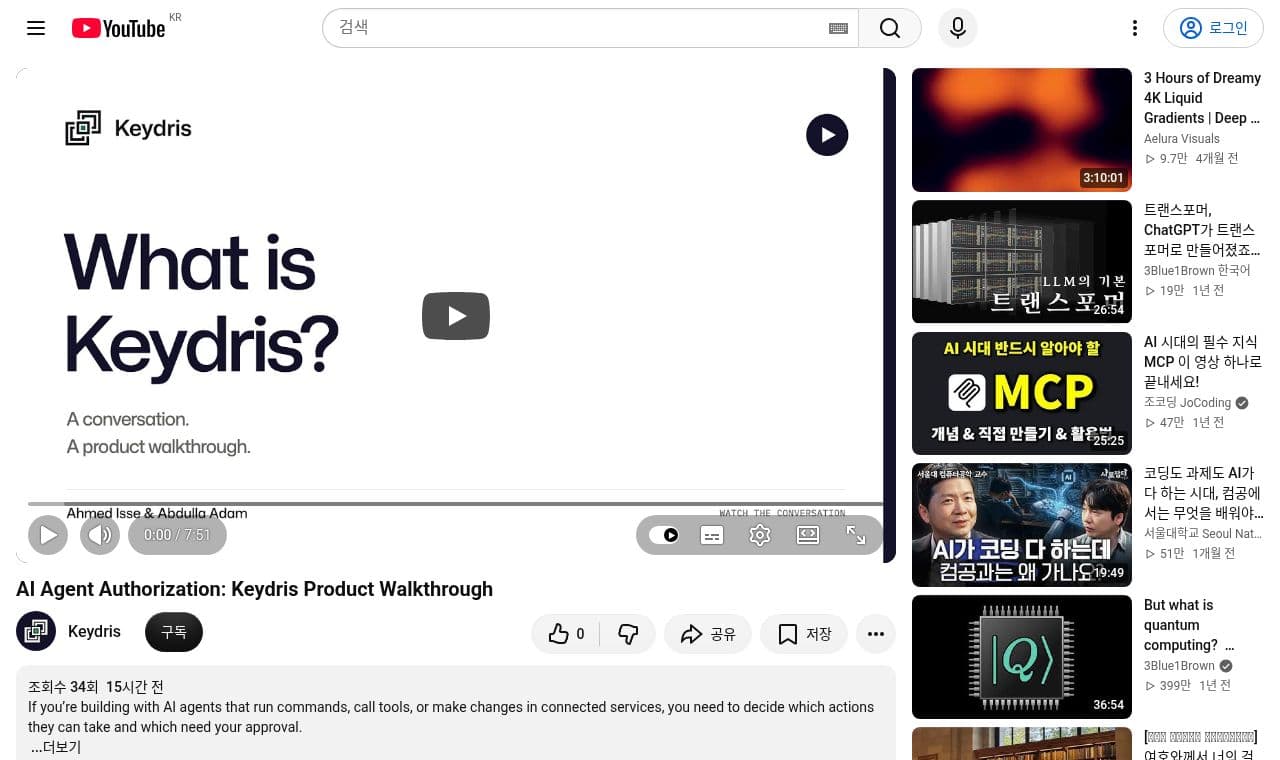
Task: Enter fullscreen mode
Action: coord(856,535)
